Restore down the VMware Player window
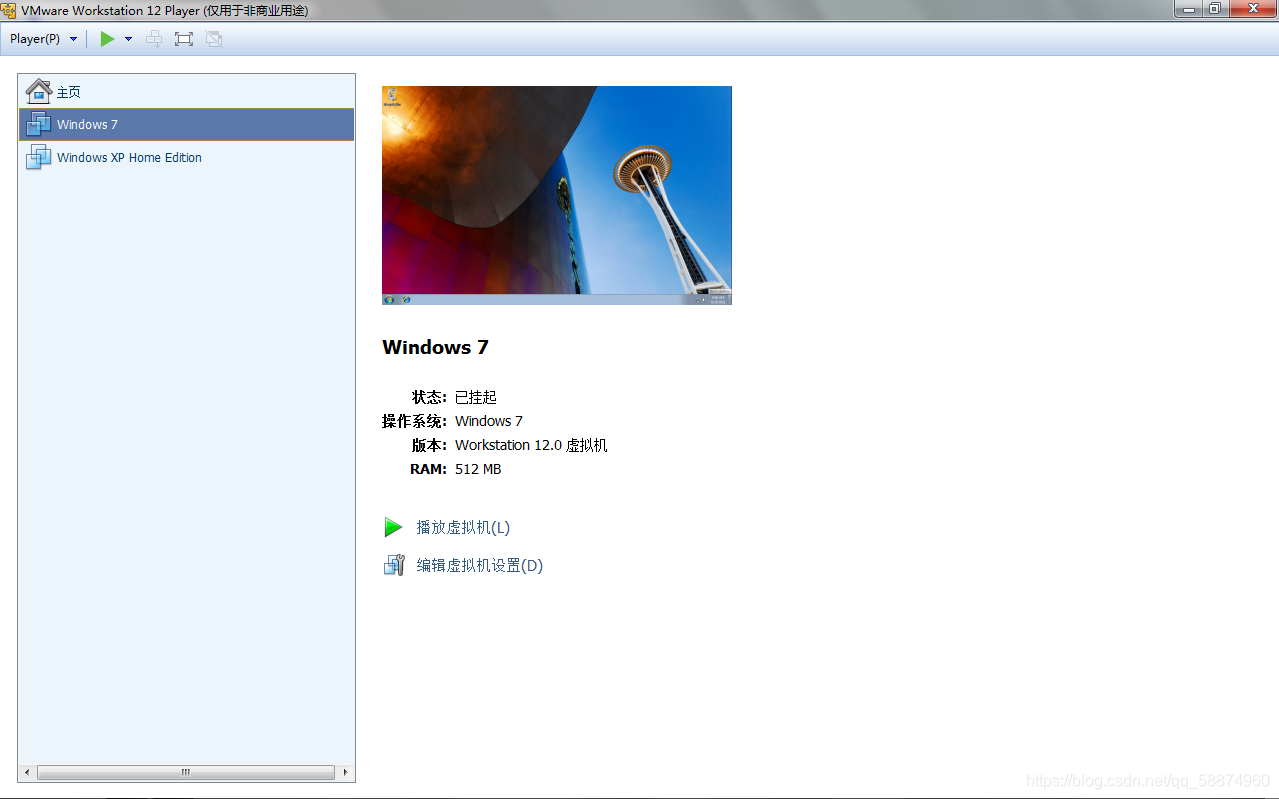The height and width of the screenshot is (799, 1279). click(1214, 9)
